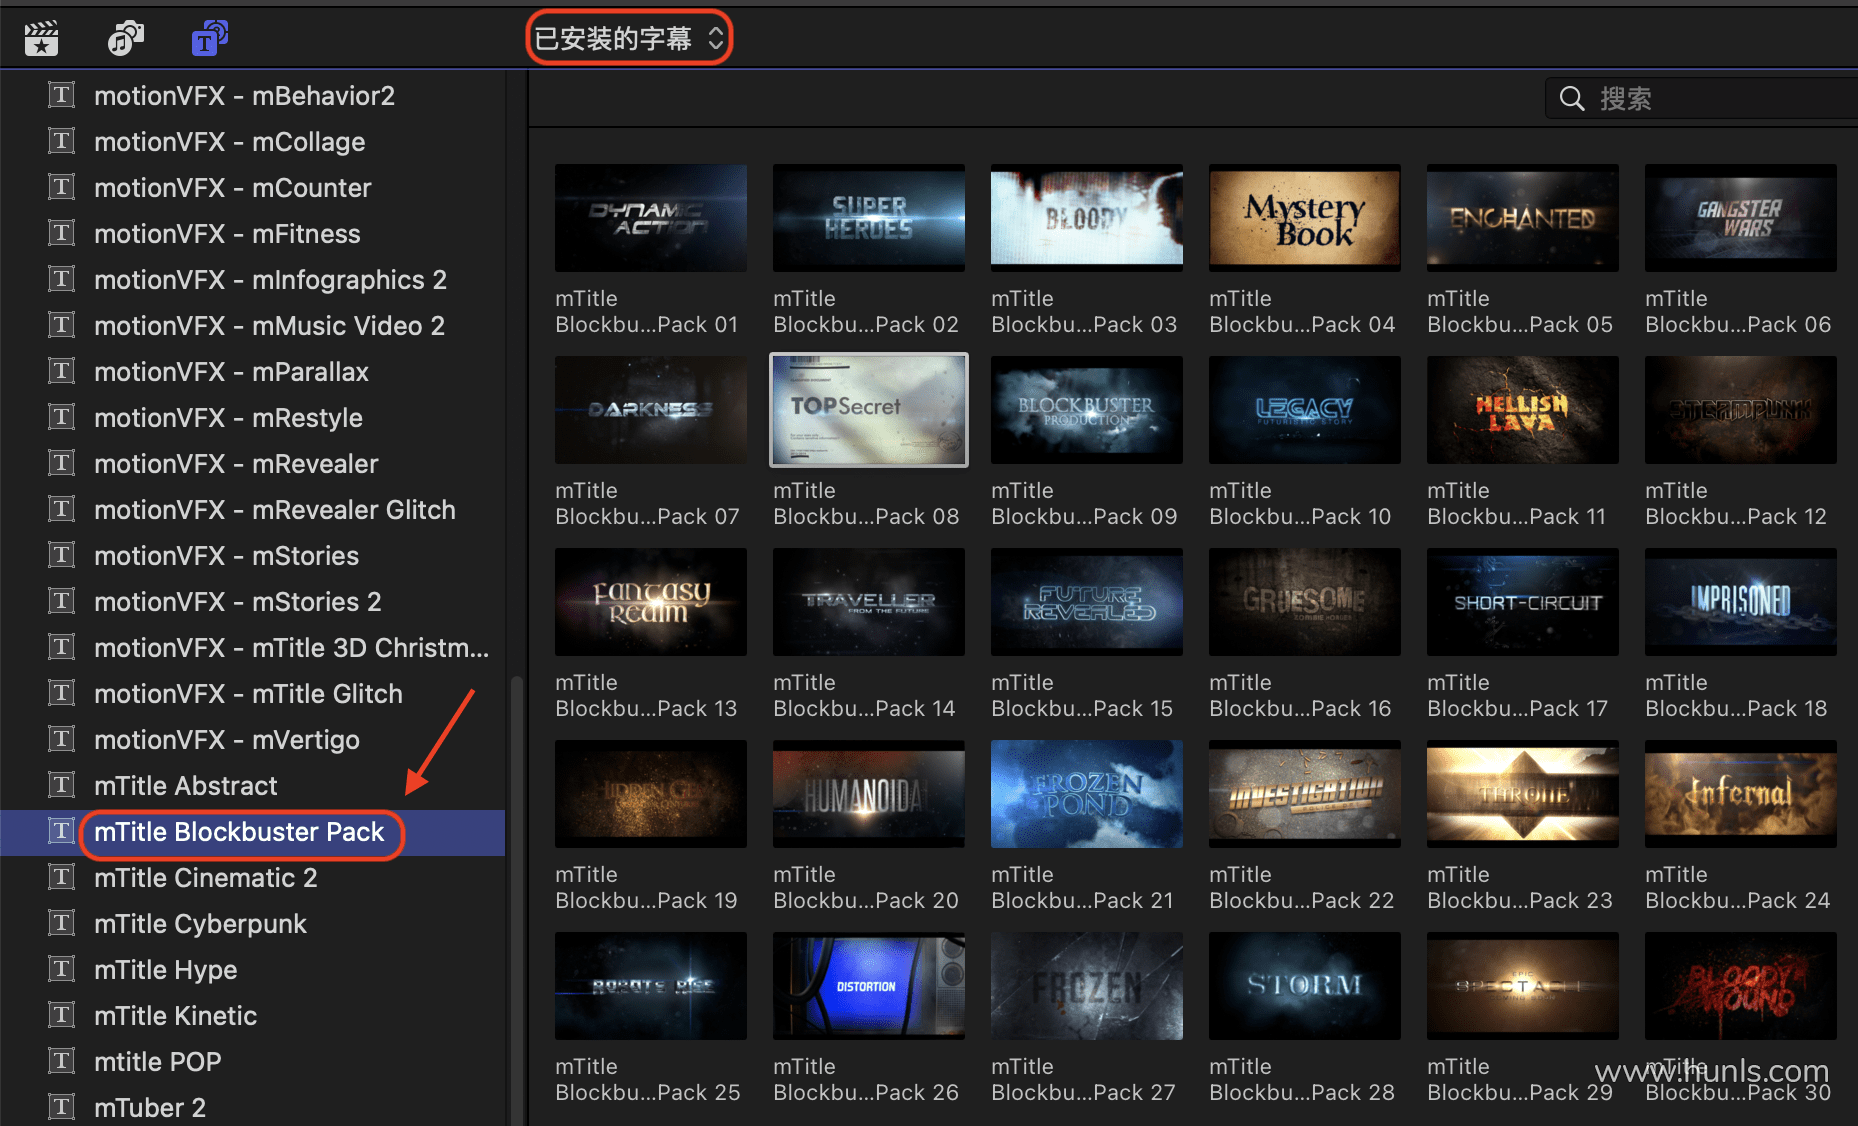The image size is (1858, 1126).
Task: Select Humanoidal thumbnail Pack 20
Action: pos(869,794)
